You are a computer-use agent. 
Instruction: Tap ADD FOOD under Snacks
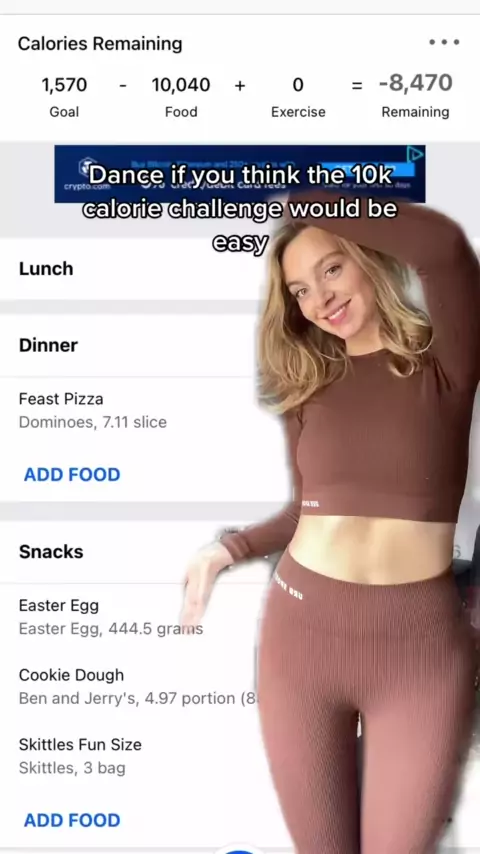72,820
